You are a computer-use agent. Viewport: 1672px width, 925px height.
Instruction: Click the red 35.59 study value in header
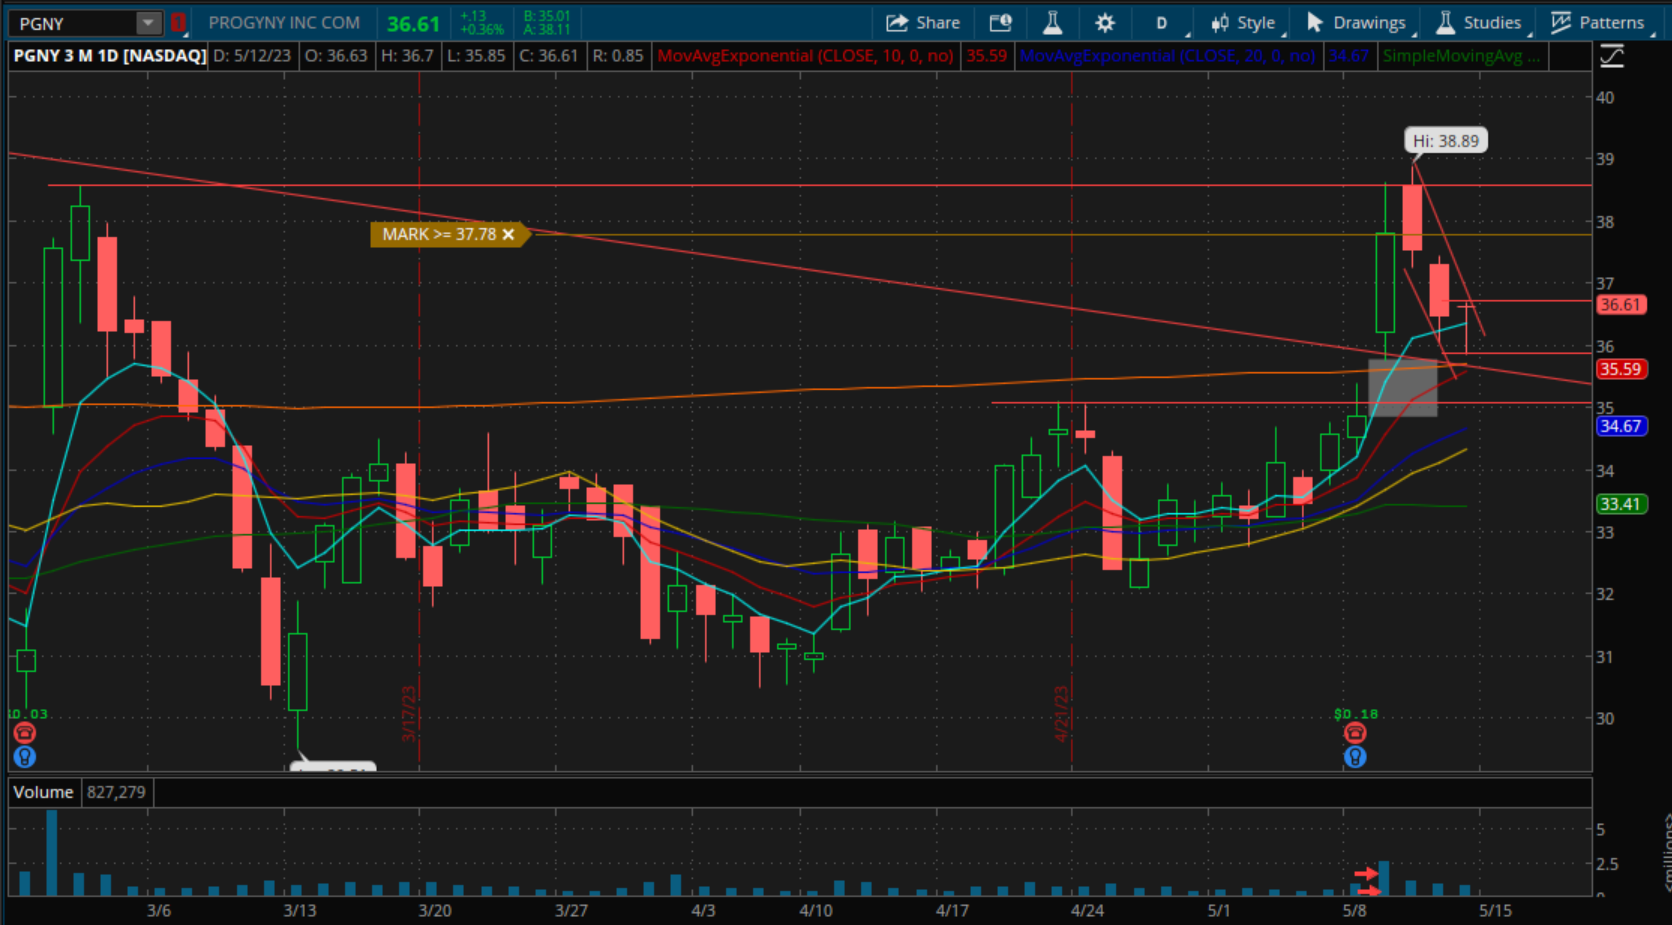986,56
